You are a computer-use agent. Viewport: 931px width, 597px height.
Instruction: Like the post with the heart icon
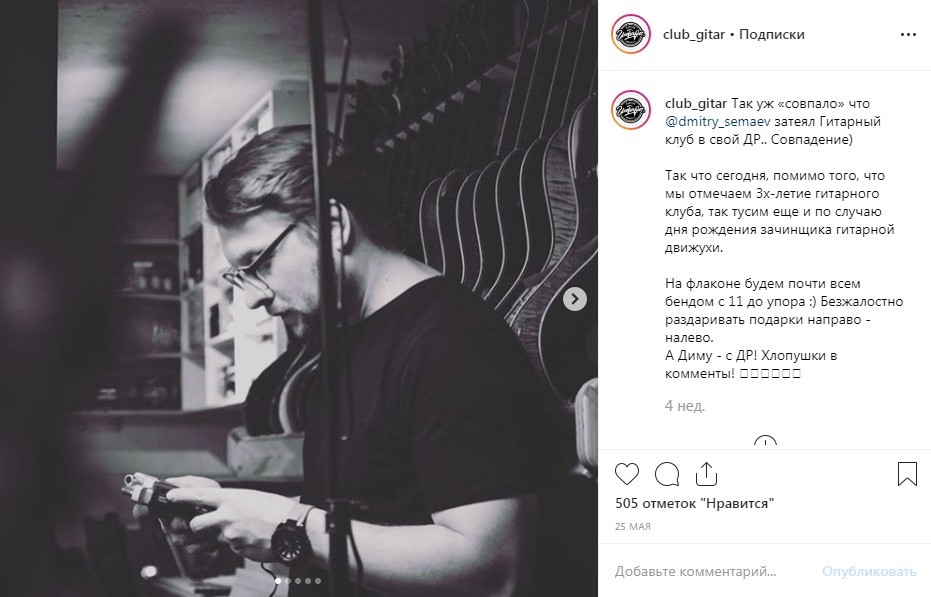tap(626, 474)
